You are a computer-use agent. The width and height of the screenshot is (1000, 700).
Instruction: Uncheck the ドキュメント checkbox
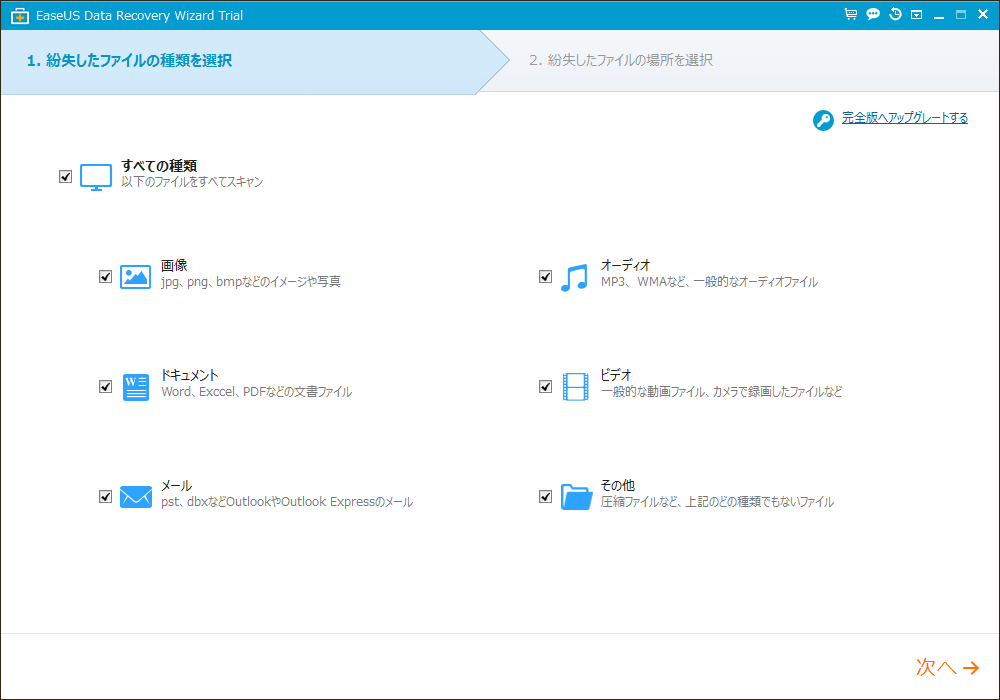point(105,386)
